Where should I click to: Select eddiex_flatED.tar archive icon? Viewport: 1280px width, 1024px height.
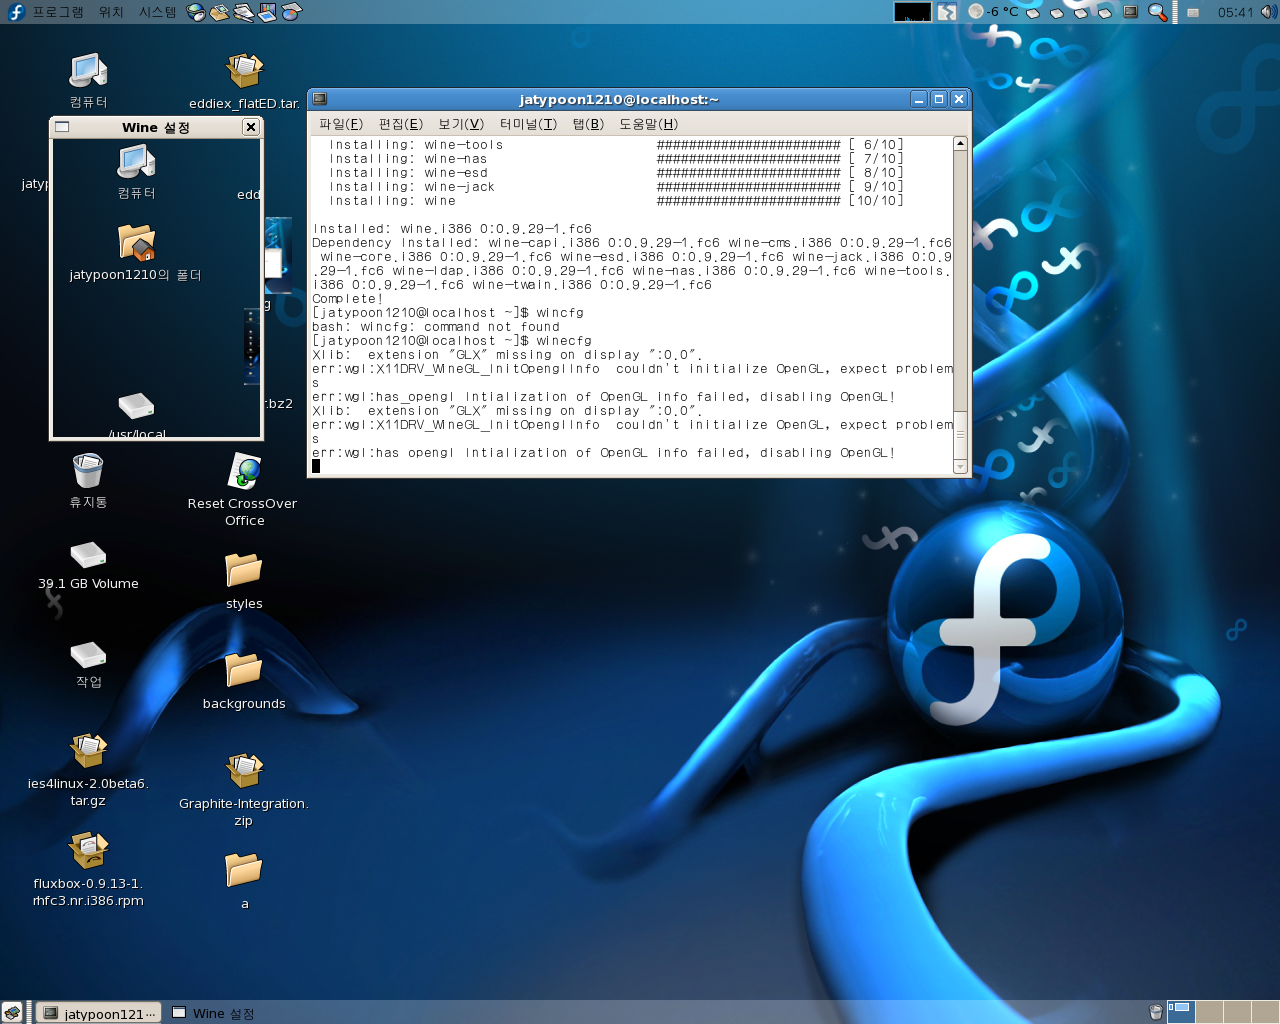244,81
